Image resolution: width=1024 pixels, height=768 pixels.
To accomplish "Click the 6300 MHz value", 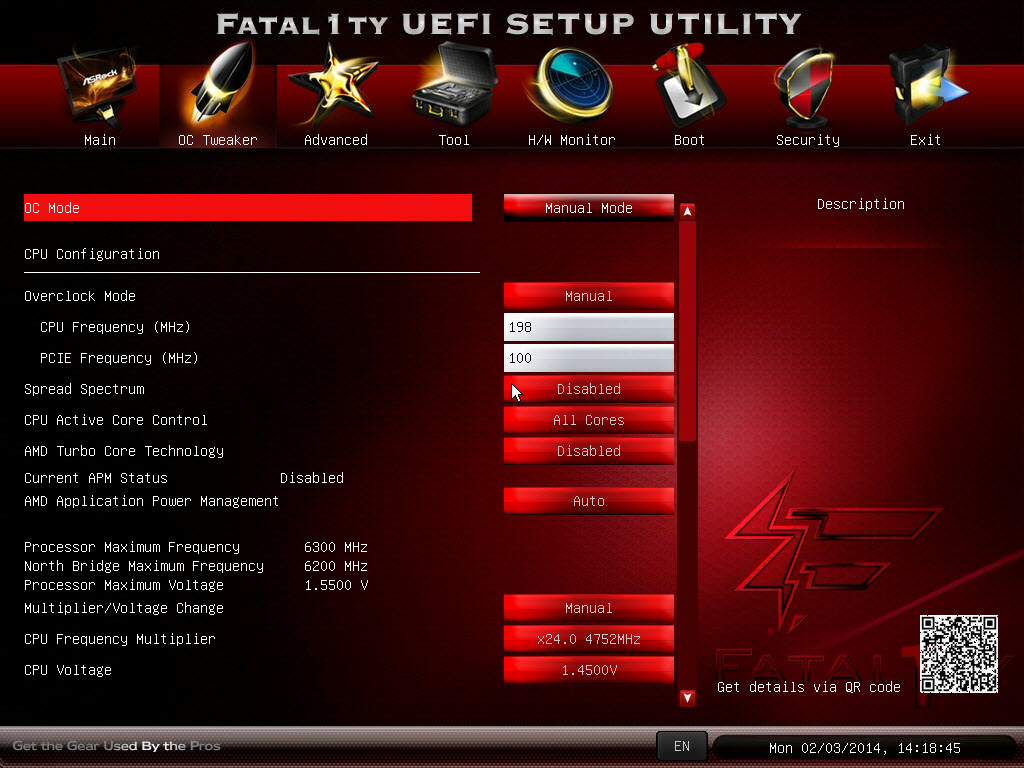I will click(336, 547).
